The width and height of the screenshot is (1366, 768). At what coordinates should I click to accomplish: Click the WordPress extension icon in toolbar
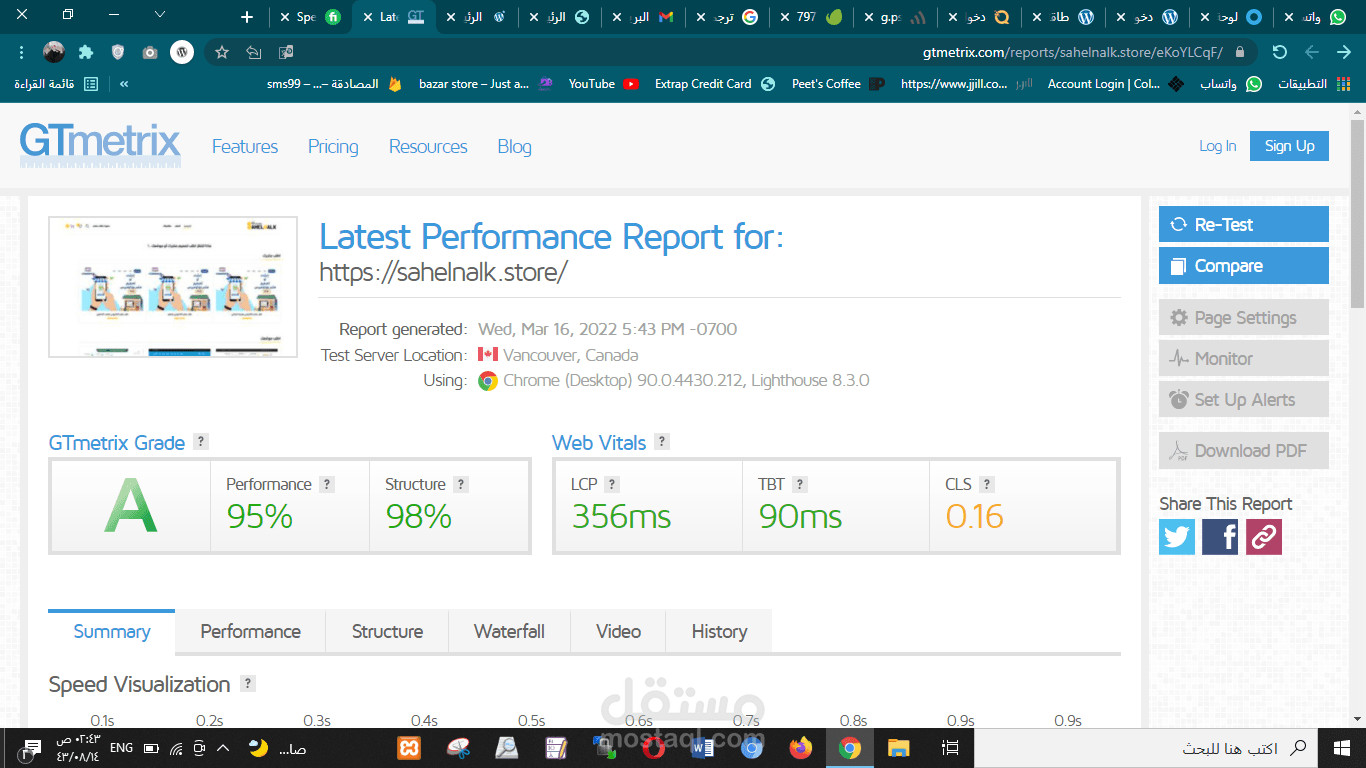[x=182, y=52]
